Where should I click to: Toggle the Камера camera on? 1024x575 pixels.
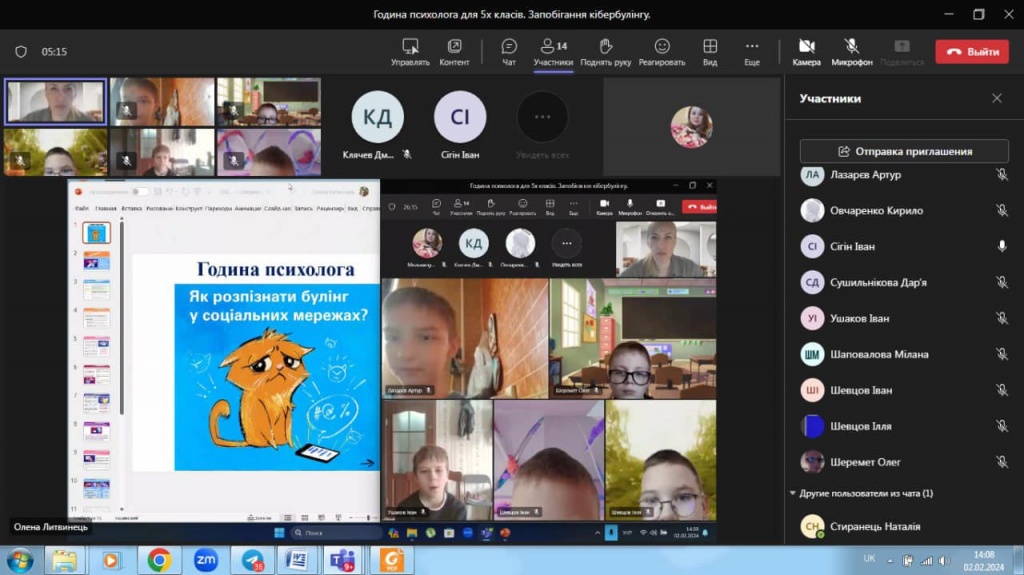[x=806, y=47]
